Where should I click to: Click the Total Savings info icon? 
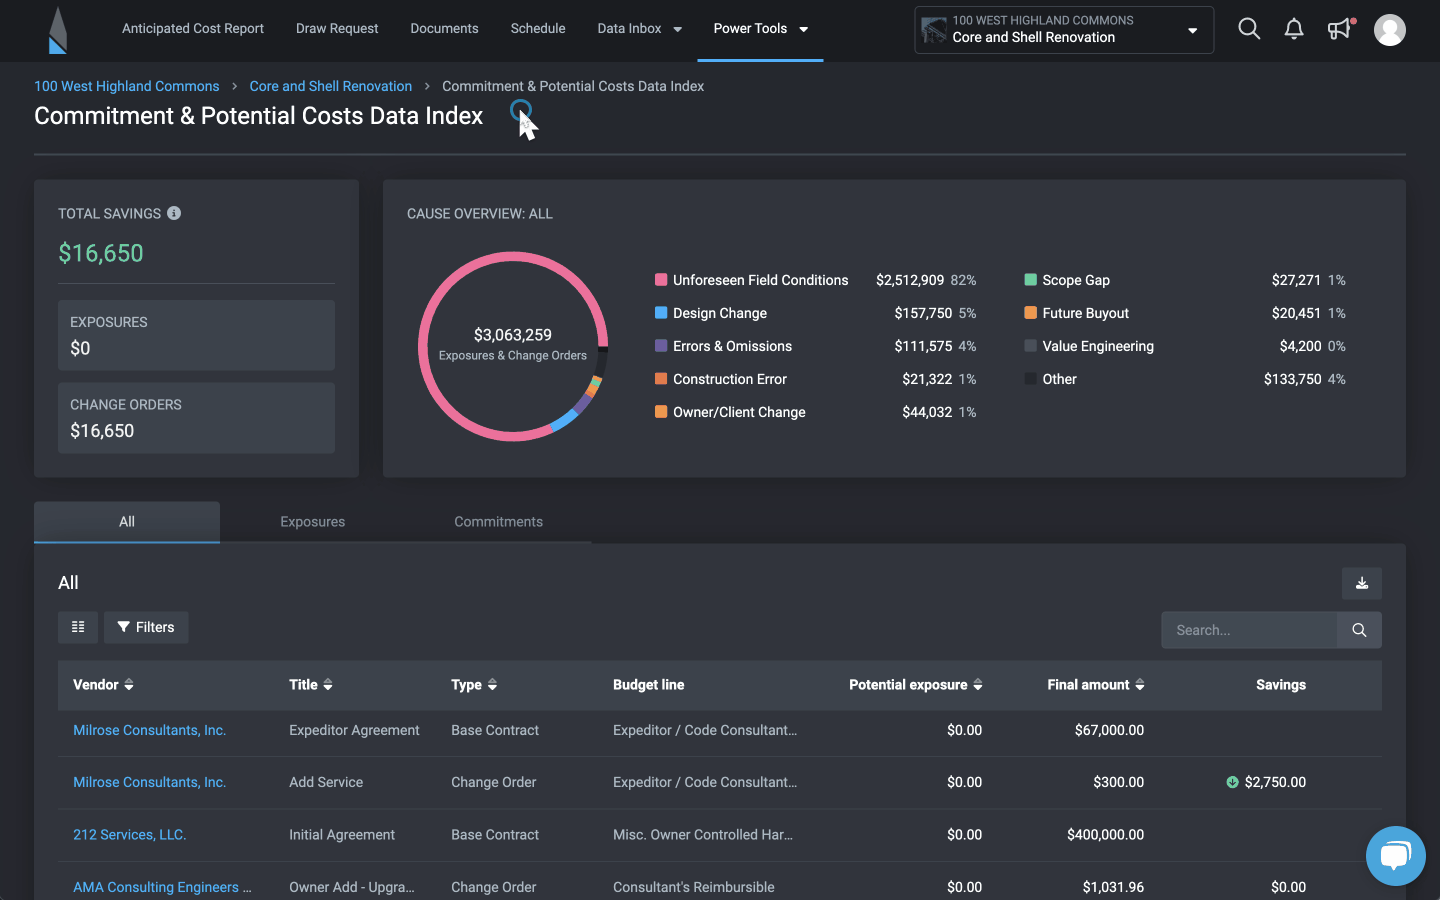click(x=174, y=213)
